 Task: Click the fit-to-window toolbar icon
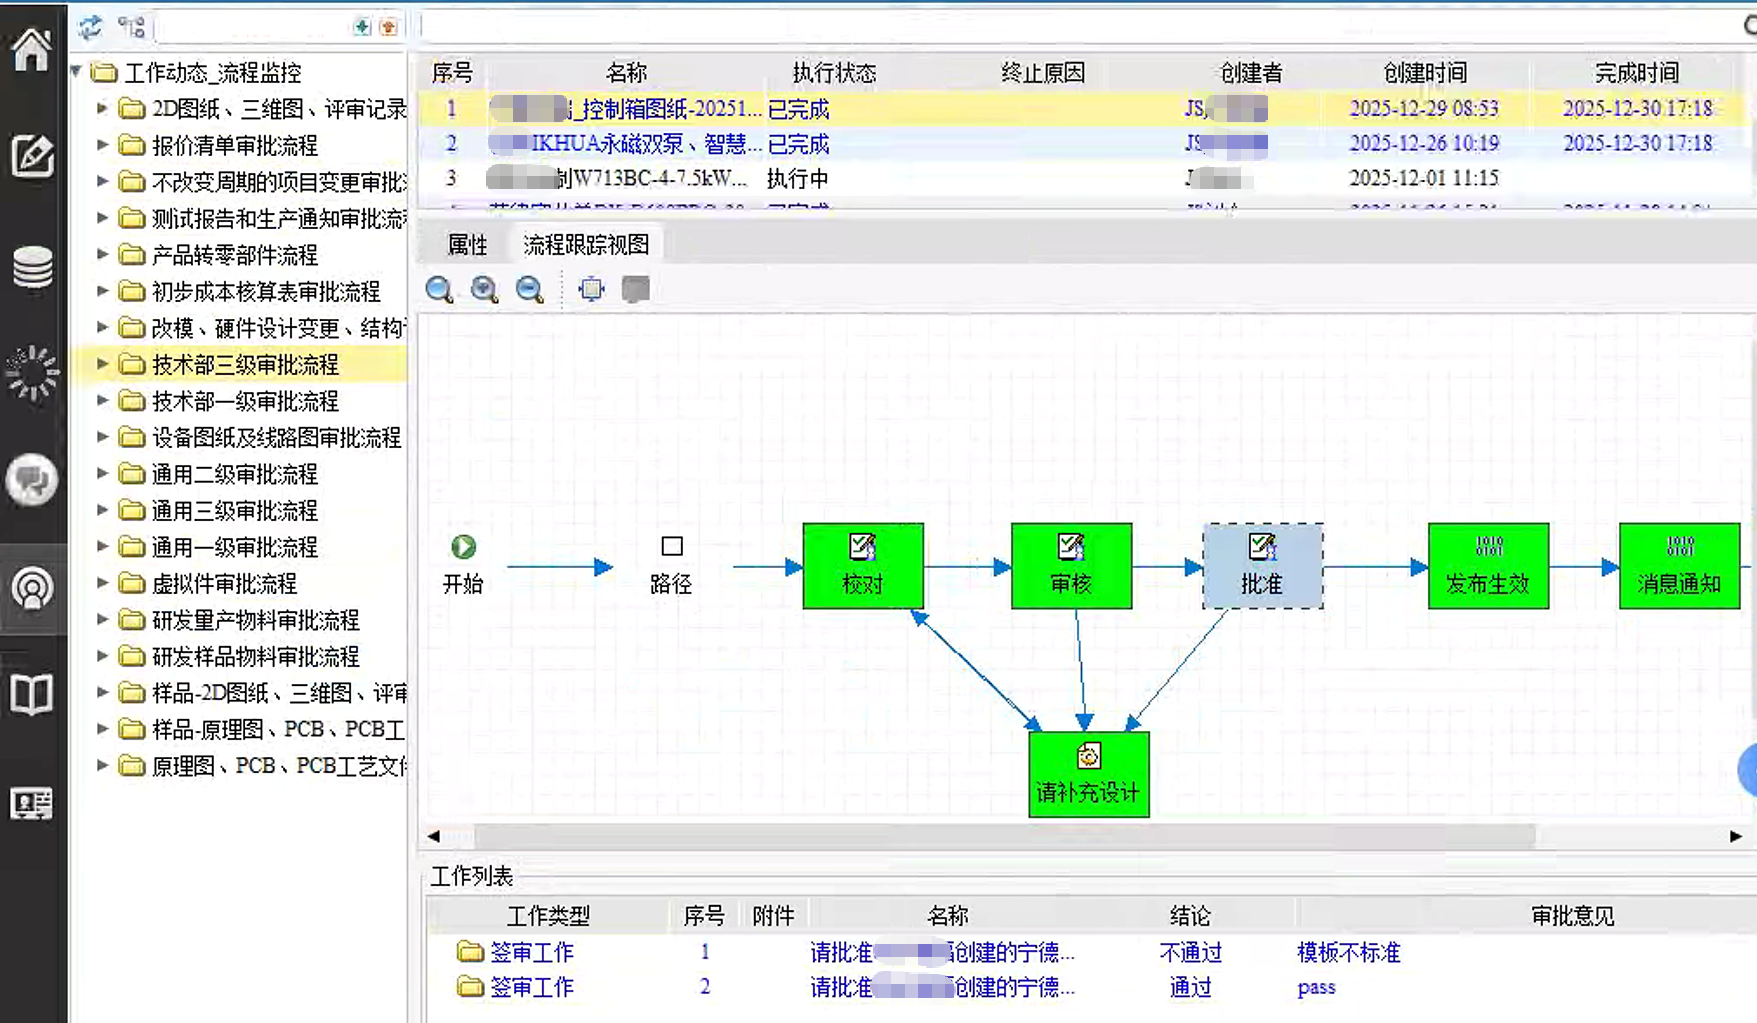591,290
